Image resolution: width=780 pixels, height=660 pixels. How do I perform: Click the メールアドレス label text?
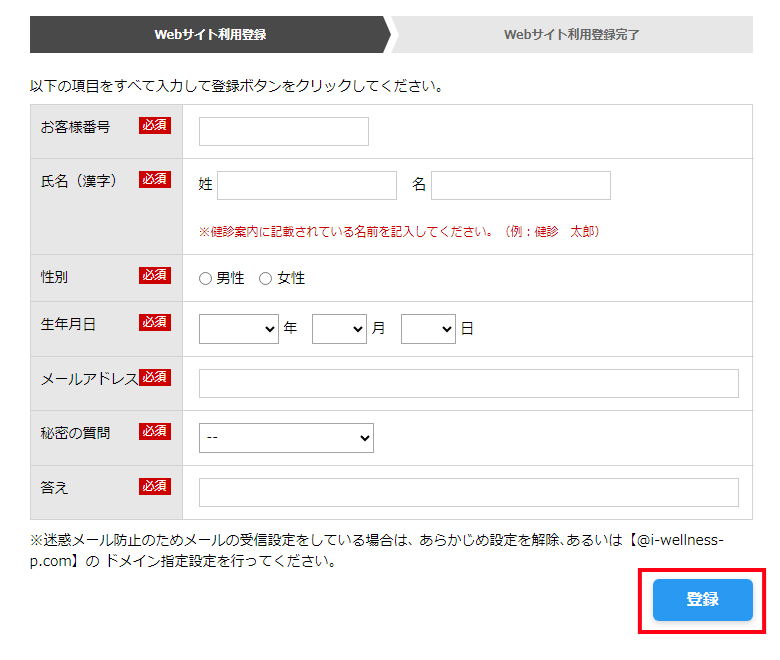(x=90, y=379)
